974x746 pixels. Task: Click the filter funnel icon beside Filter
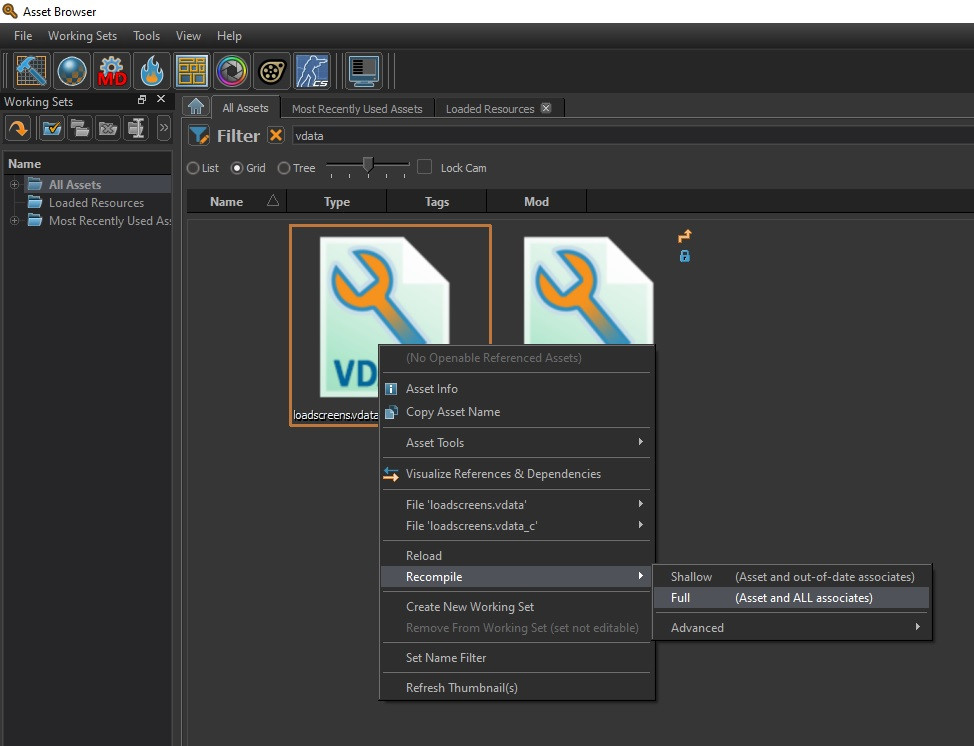click(x=199, y=135)
